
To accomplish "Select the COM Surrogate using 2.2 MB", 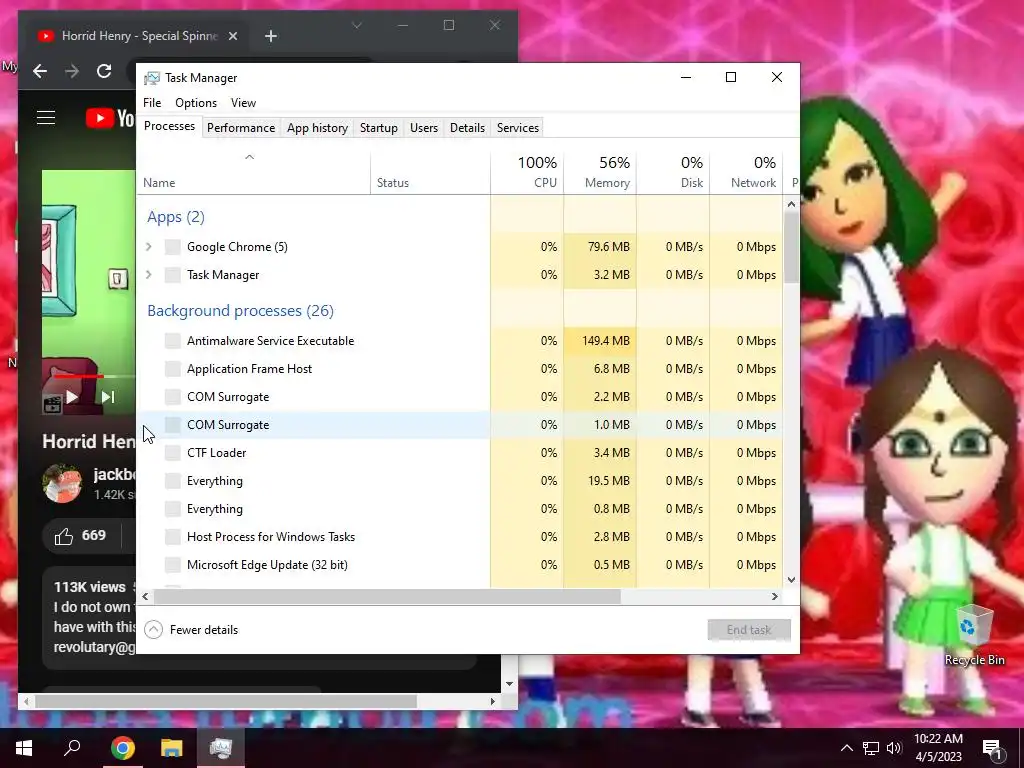I will point(459,397).
